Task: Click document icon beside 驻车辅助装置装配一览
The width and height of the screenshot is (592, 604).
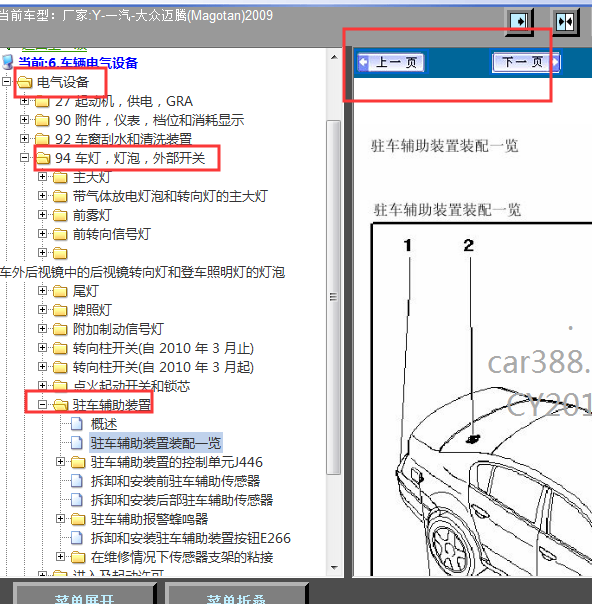Action: (x=77, y=443)
